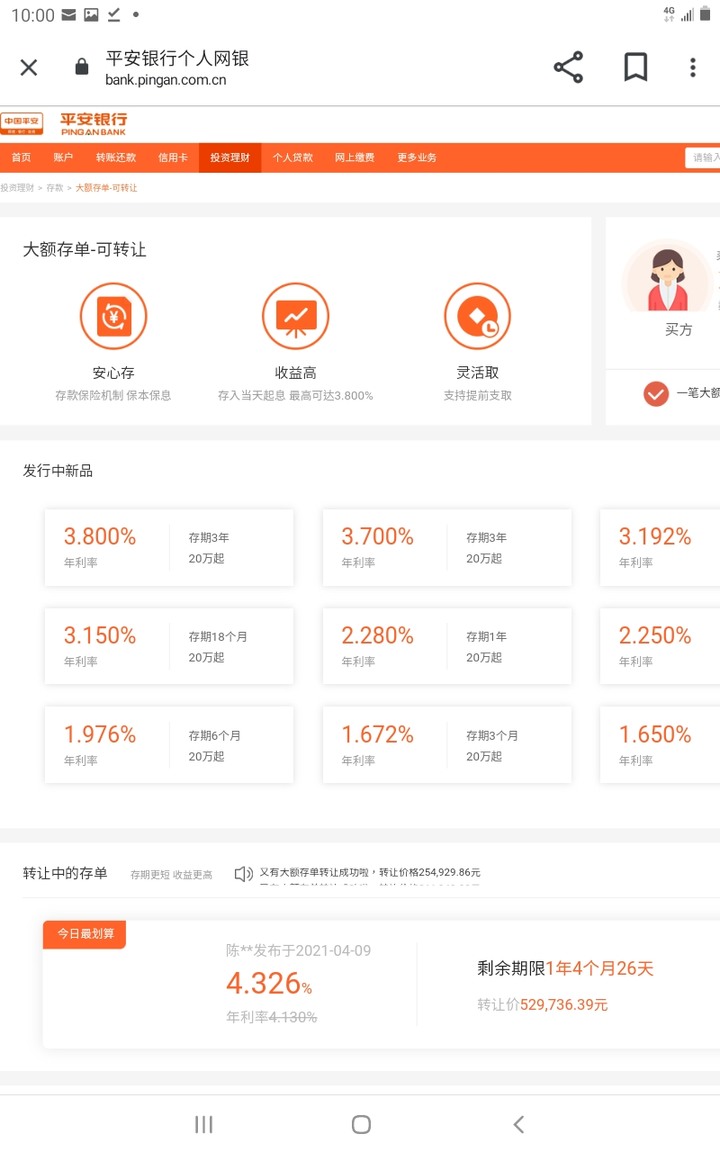
Task: Click the 大额存单-可转让 breadcrumb
Action: 107,188
